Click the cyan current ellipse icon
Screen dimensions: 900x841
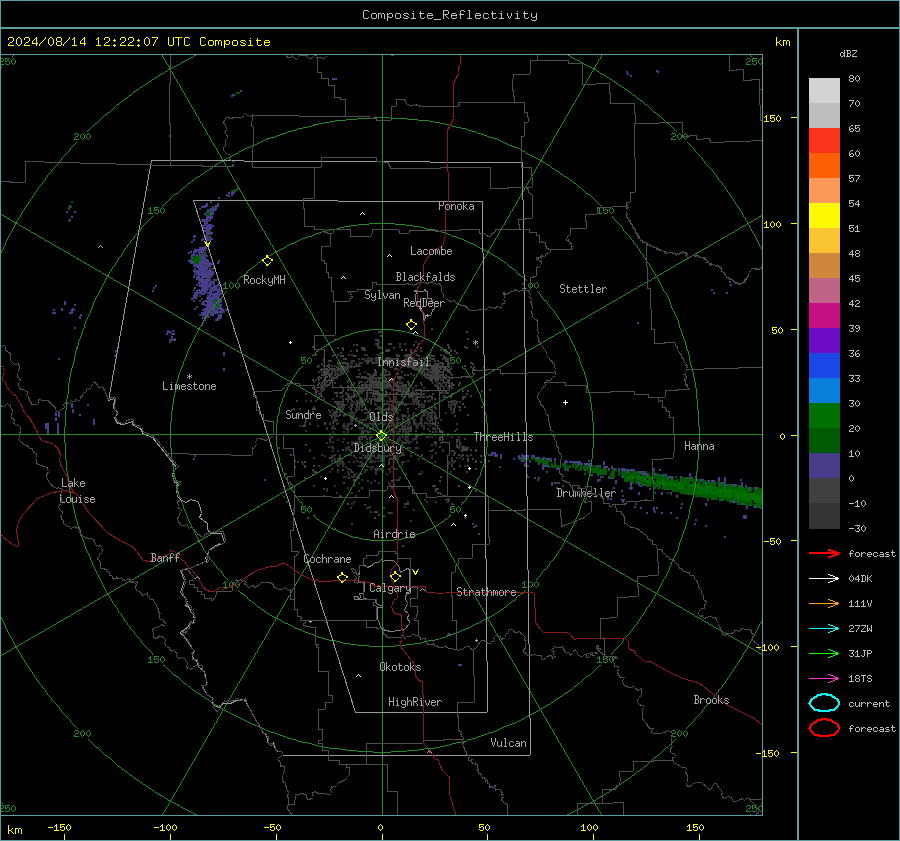click(824, 703)
